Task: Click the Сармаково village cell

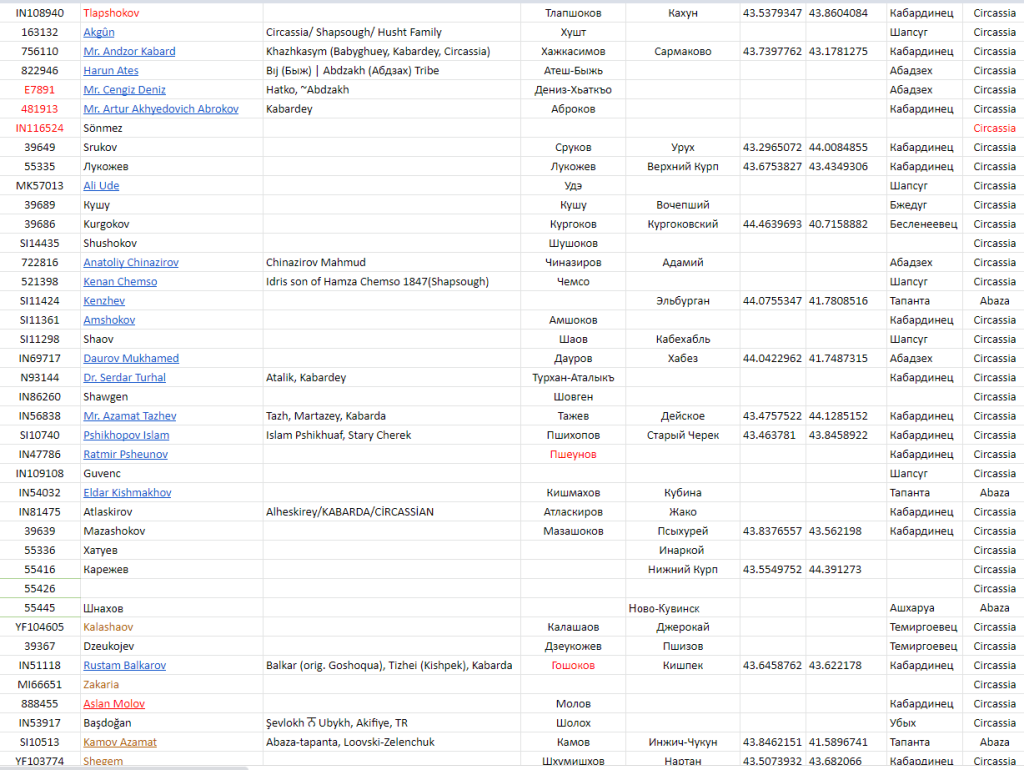Action: (683, 51)
